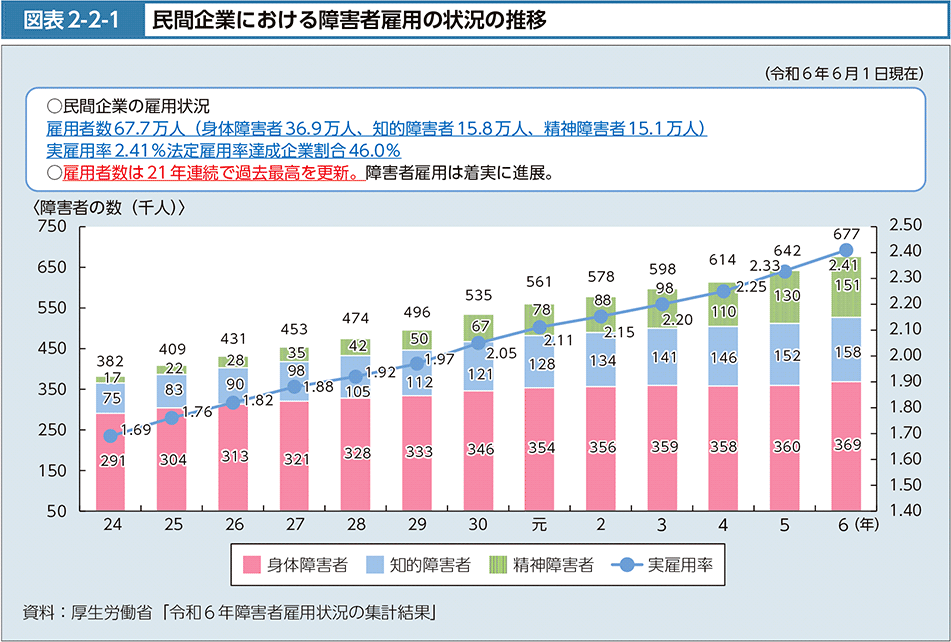Click the line data point labeled 2.05
The height and width of the screenshot is (642, 951).
(x=478, y=342)
